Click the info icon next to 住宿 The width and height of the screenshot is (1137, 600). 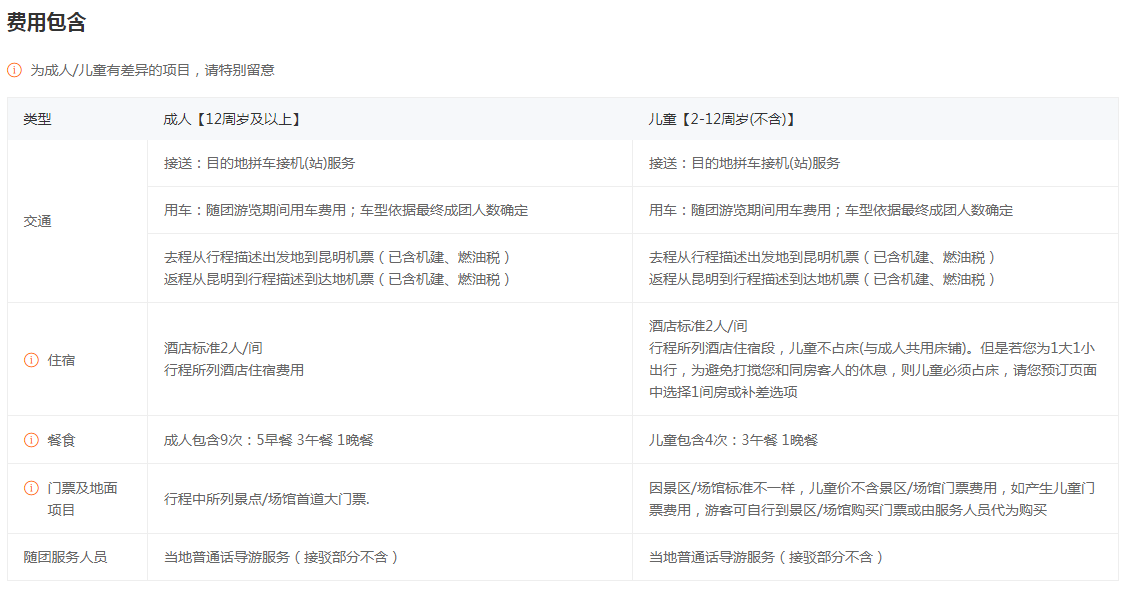tap(31, 360)
